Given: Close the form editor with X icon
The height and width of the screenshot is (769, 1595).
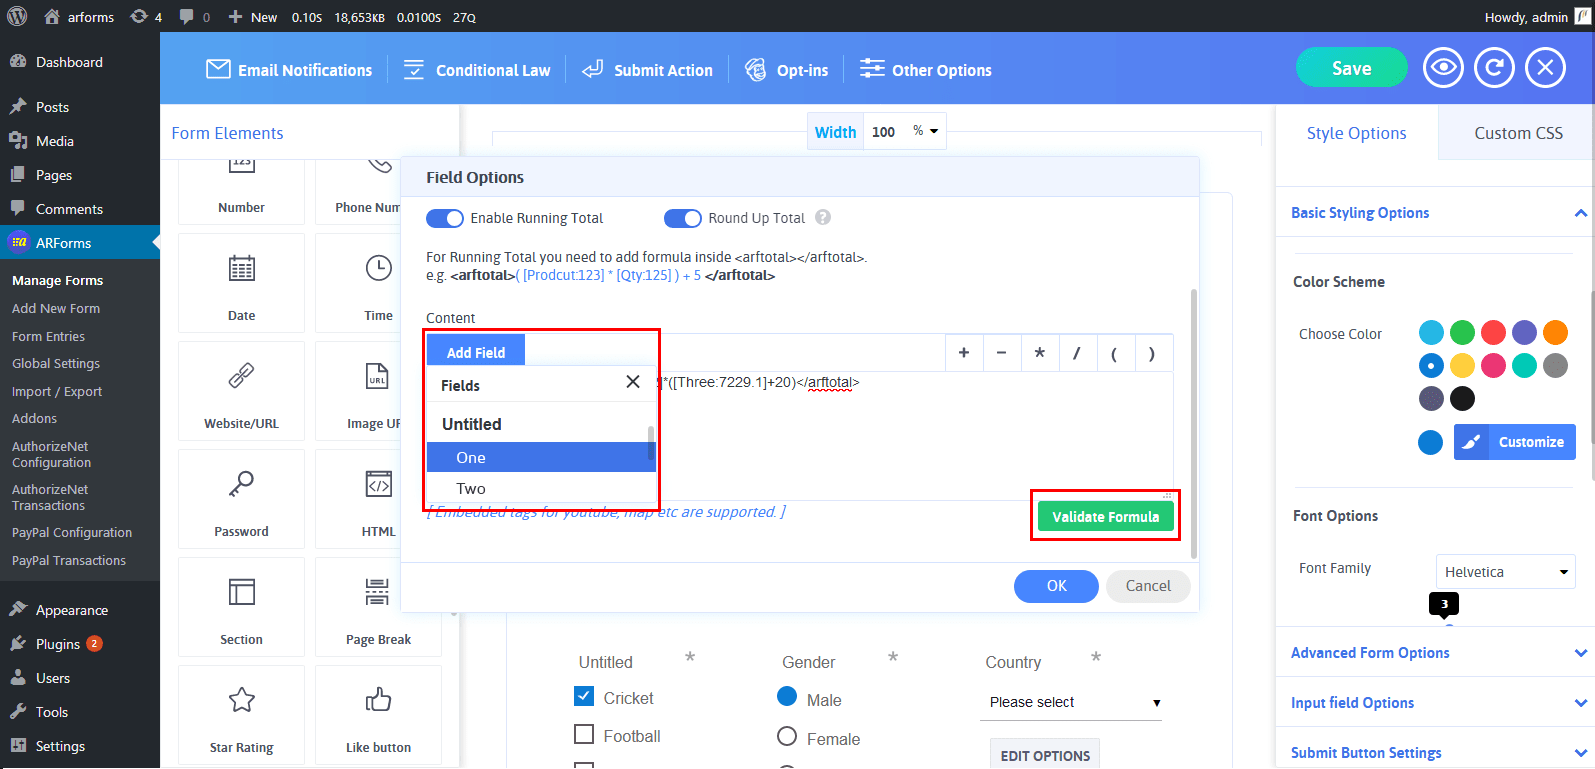Looking at the screenshot, I should point(1545,68).
